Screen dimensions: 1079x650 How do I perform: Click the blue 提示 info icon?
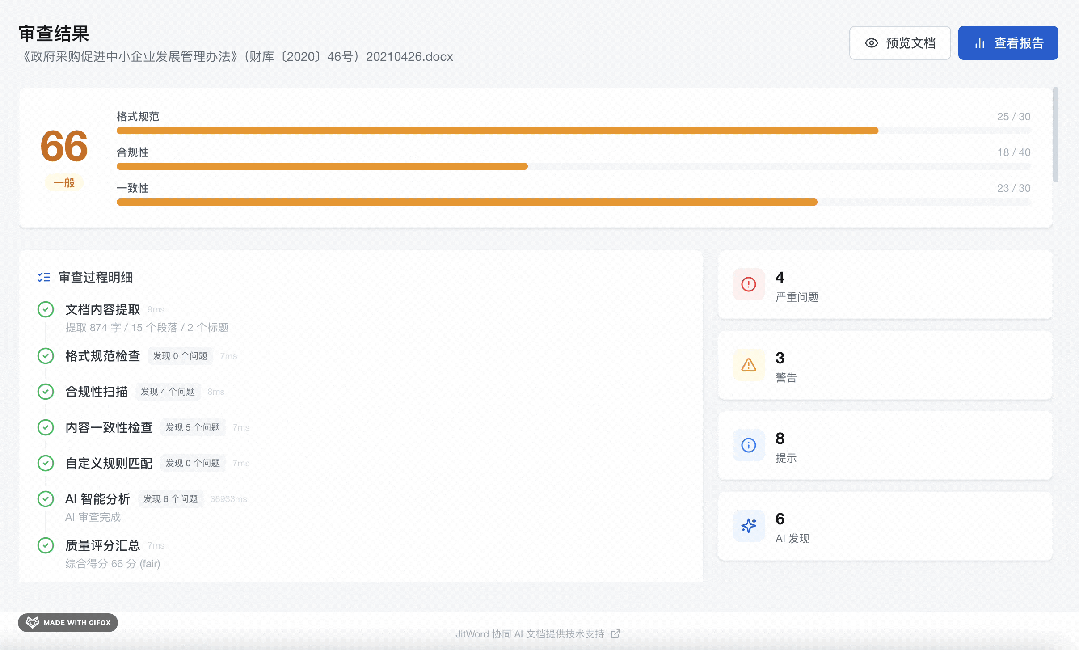click(x=749, y=445)
